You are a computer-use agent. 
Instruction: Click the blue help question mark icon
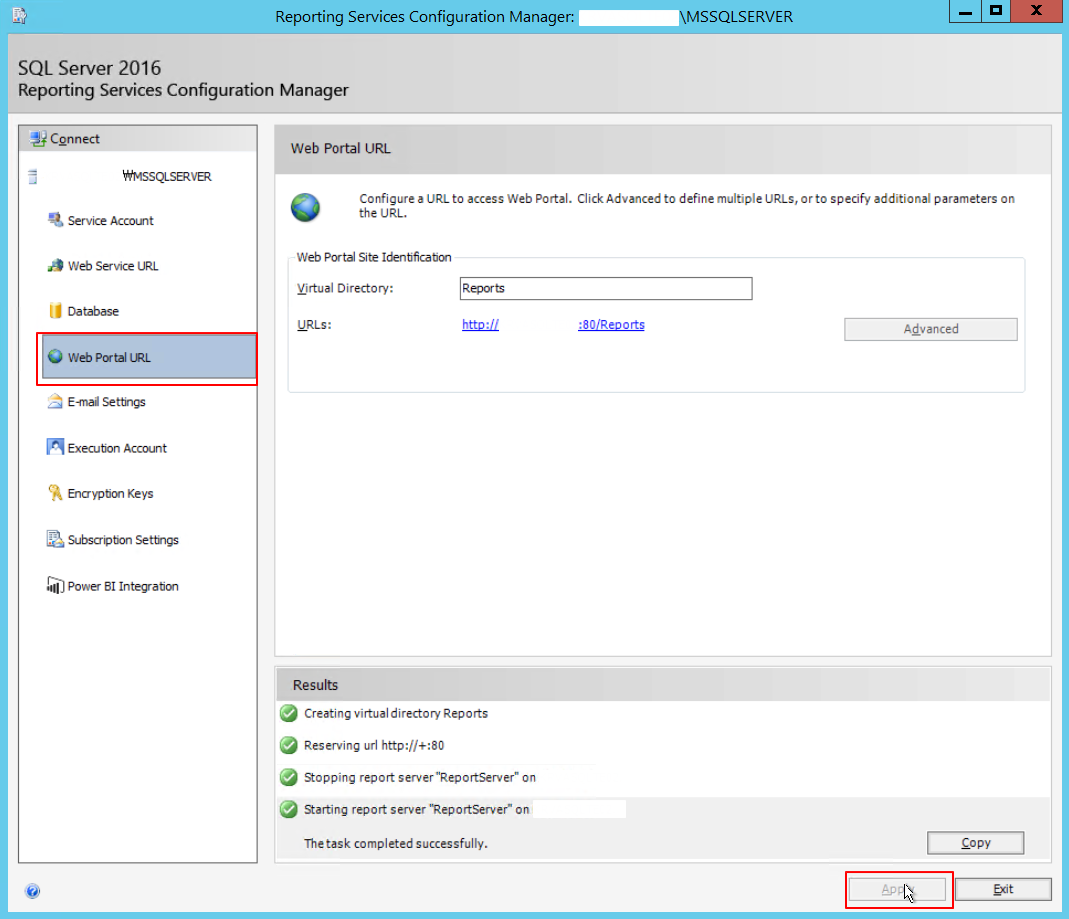tap(32, 891)
